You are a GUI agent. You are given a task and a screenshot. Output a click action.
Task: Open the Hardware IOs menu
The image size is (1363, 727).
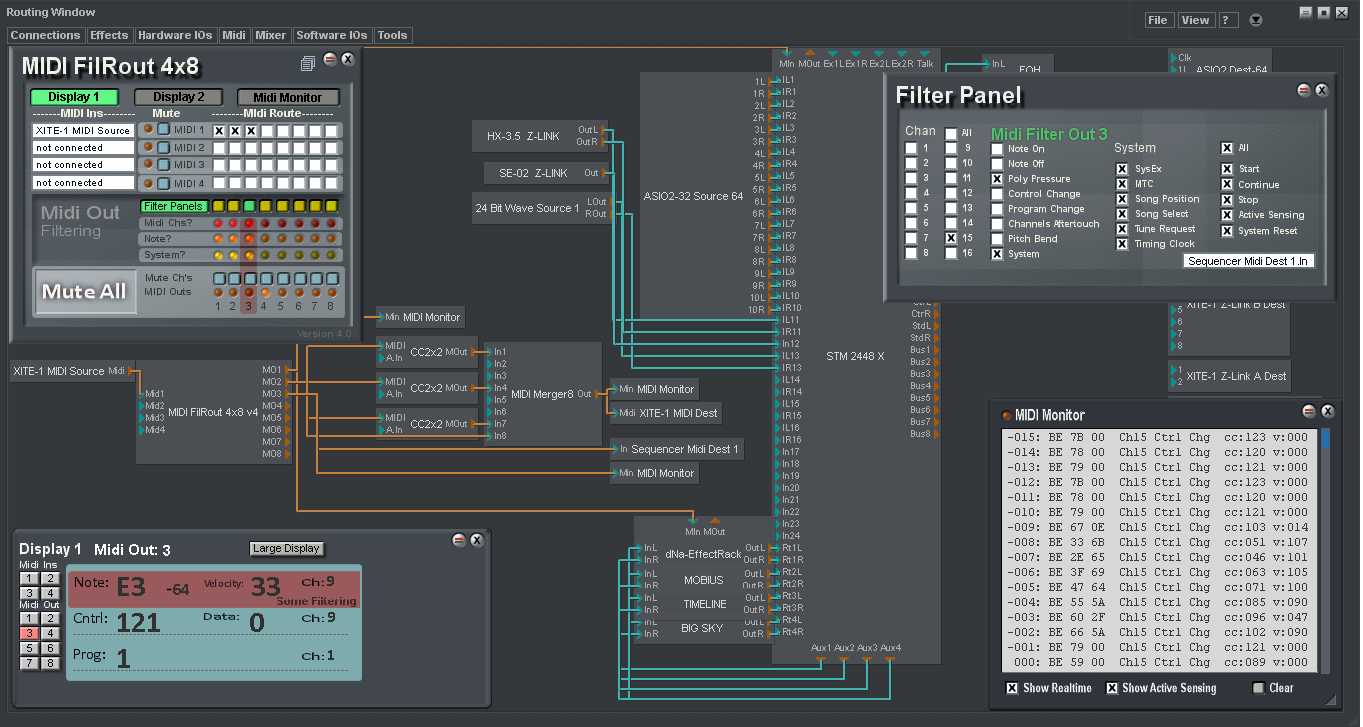coord(175,35)
